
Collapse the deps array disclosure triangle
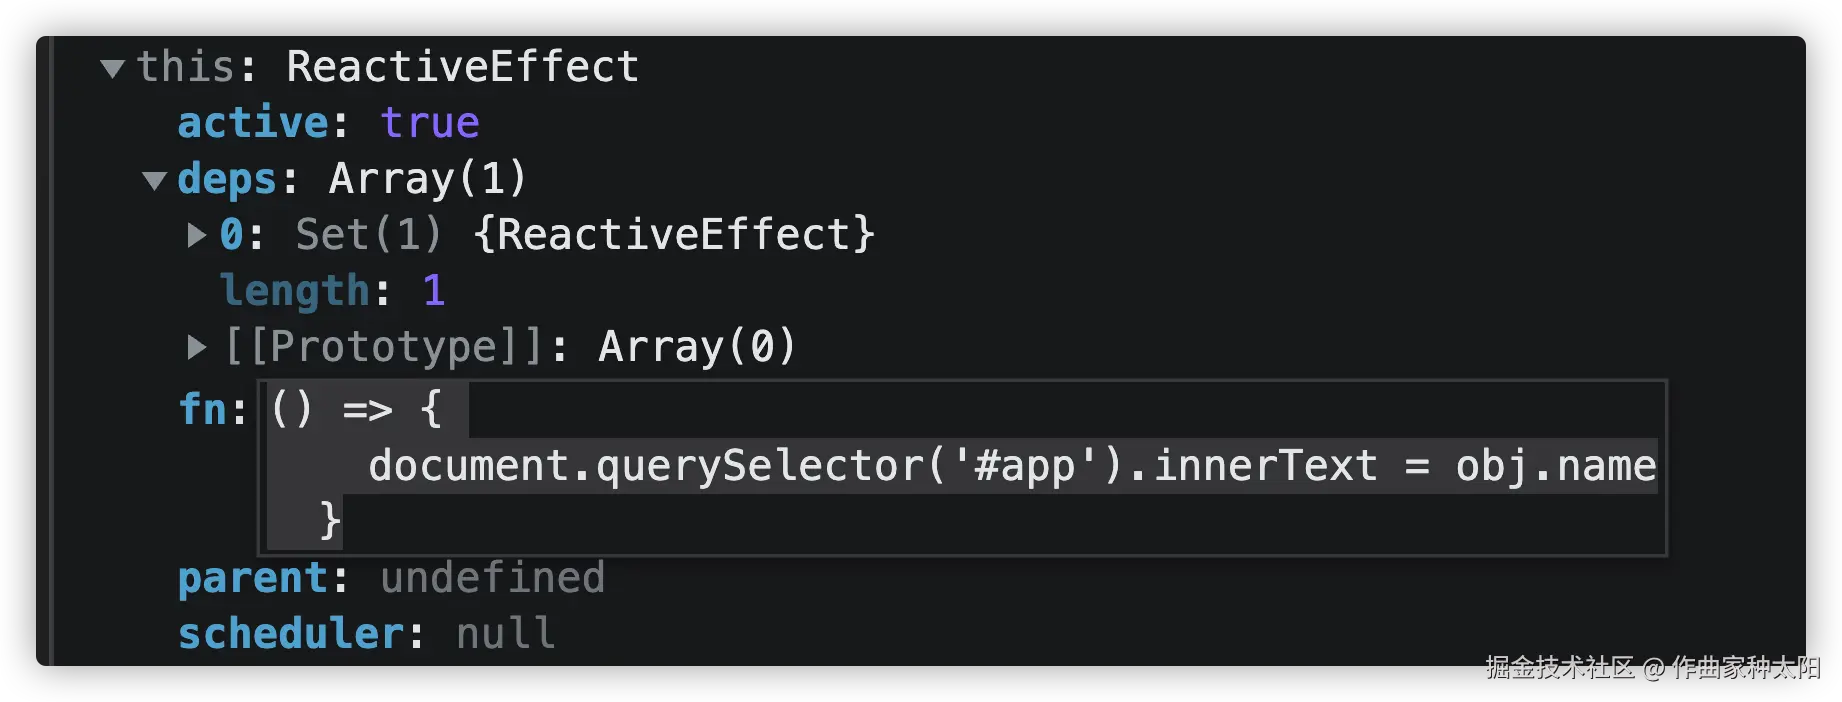[154, 181]
